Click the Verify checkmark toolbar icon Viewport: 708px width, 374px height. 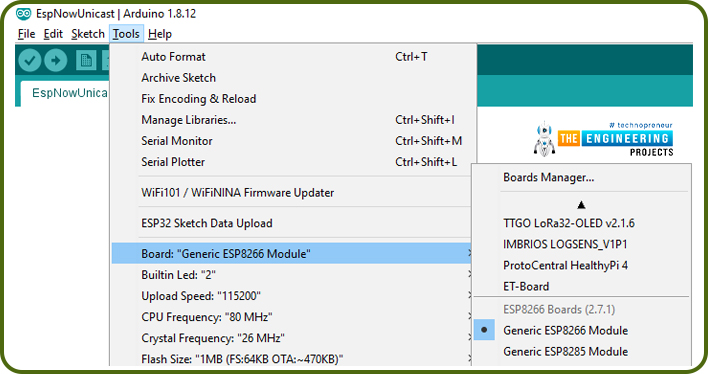tap(30, 60)
